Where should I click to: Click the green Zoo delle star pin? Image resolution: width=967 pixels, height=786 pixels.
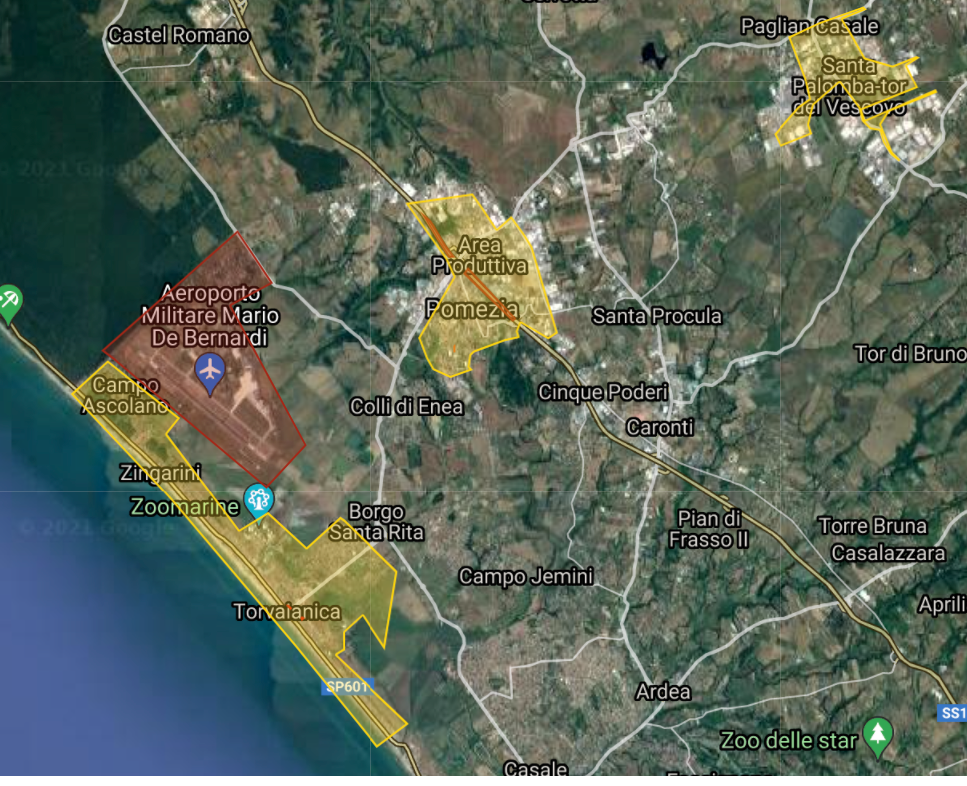tap(878, 735)
